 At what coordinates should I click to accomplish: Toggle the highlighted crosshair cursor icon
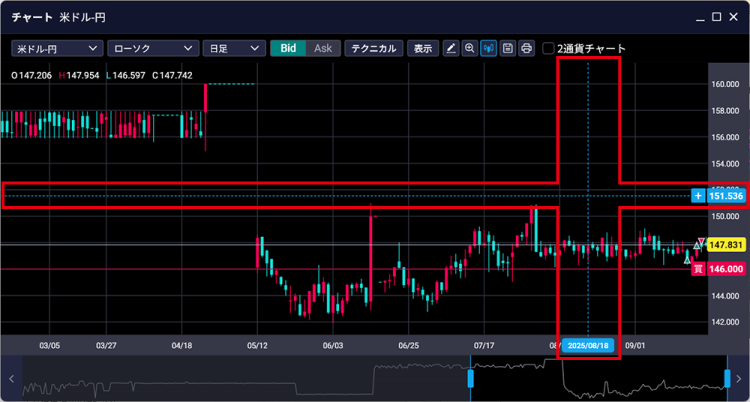pos(489,48)
